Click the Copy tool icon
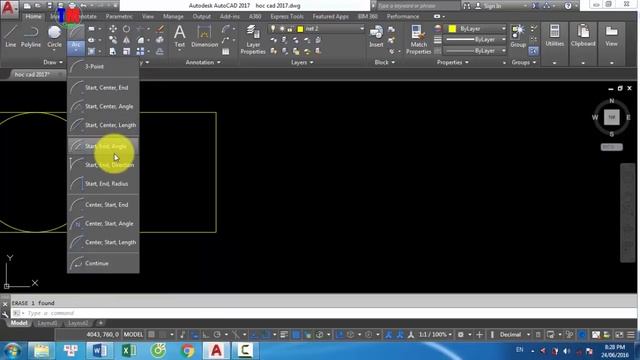640x360 pixels. tap(113, 40)
